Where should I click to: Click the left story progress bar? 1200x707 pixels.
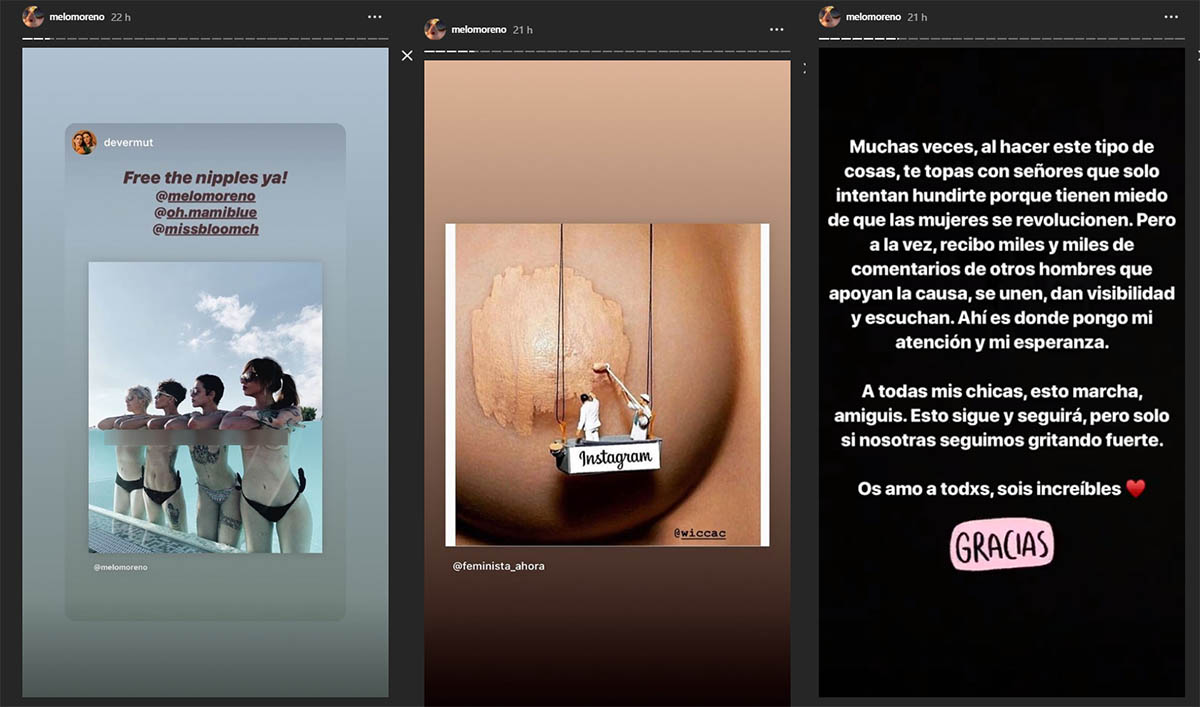(205, 39)
